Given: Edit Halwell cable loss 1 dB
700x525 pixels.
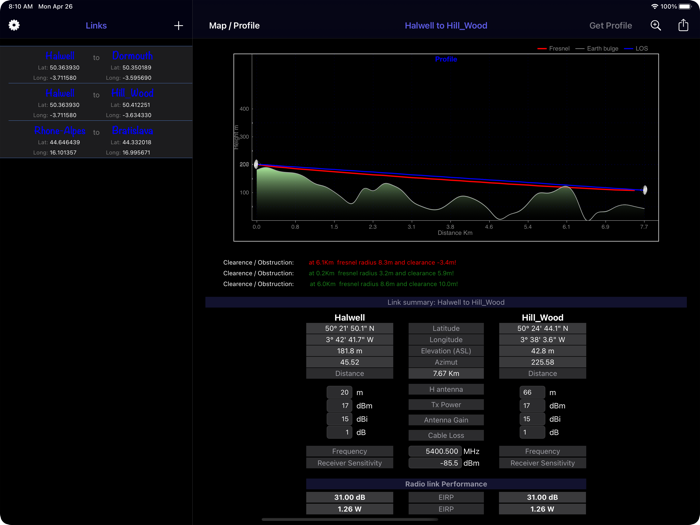Looking at the screenshot, I should (x=340, y=433).
